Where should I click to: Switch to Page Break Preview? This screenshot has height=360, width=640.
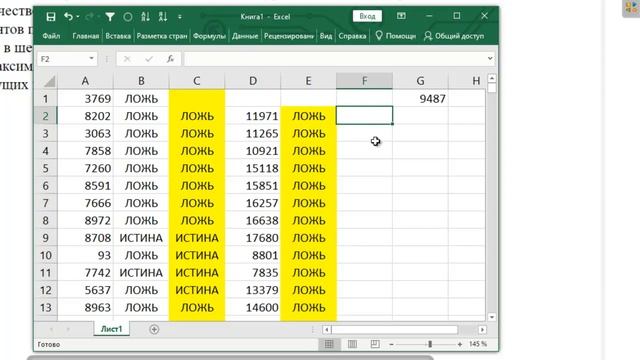(375, 344)
